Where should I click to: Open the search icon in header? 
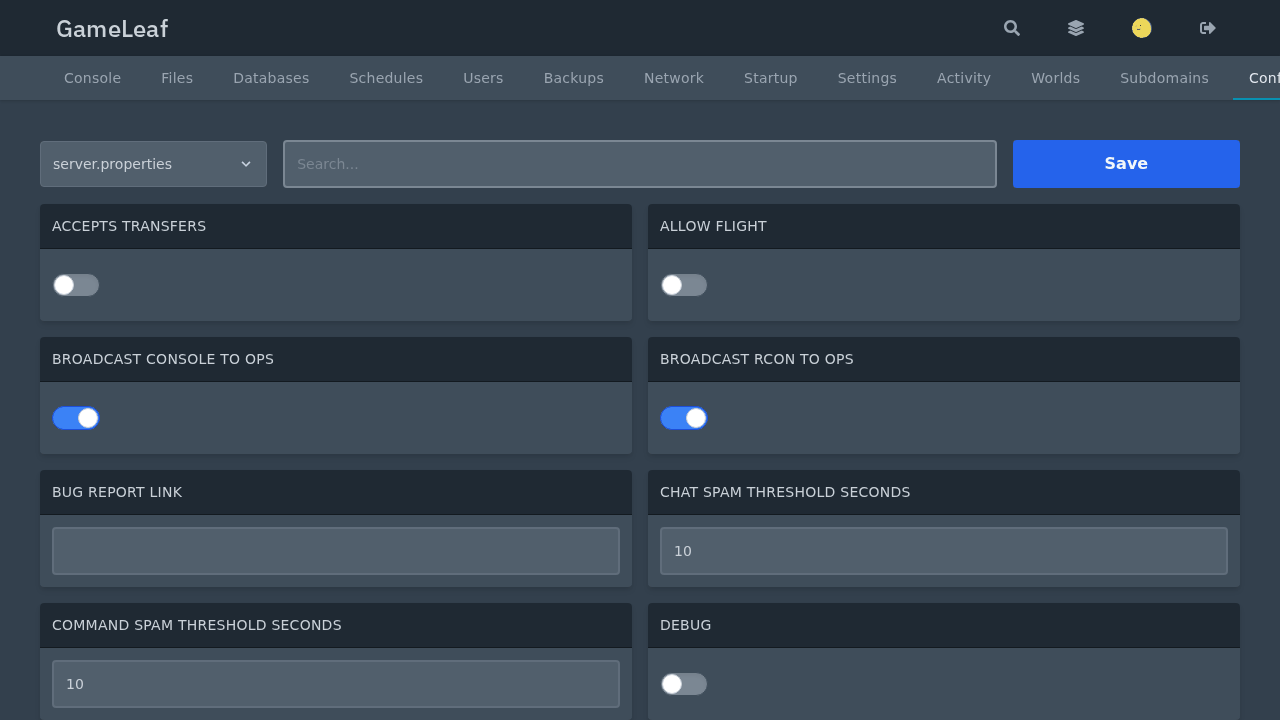coord(1012,28)
